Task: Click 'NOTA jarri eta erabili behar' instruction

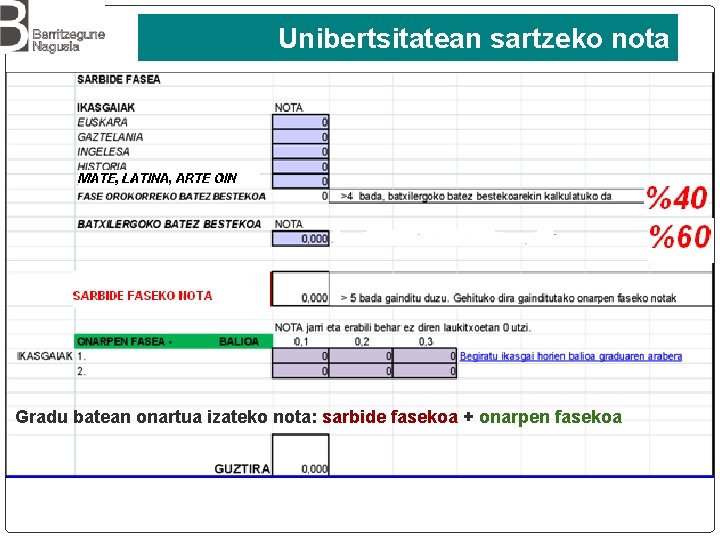Action: coord(403,328)
